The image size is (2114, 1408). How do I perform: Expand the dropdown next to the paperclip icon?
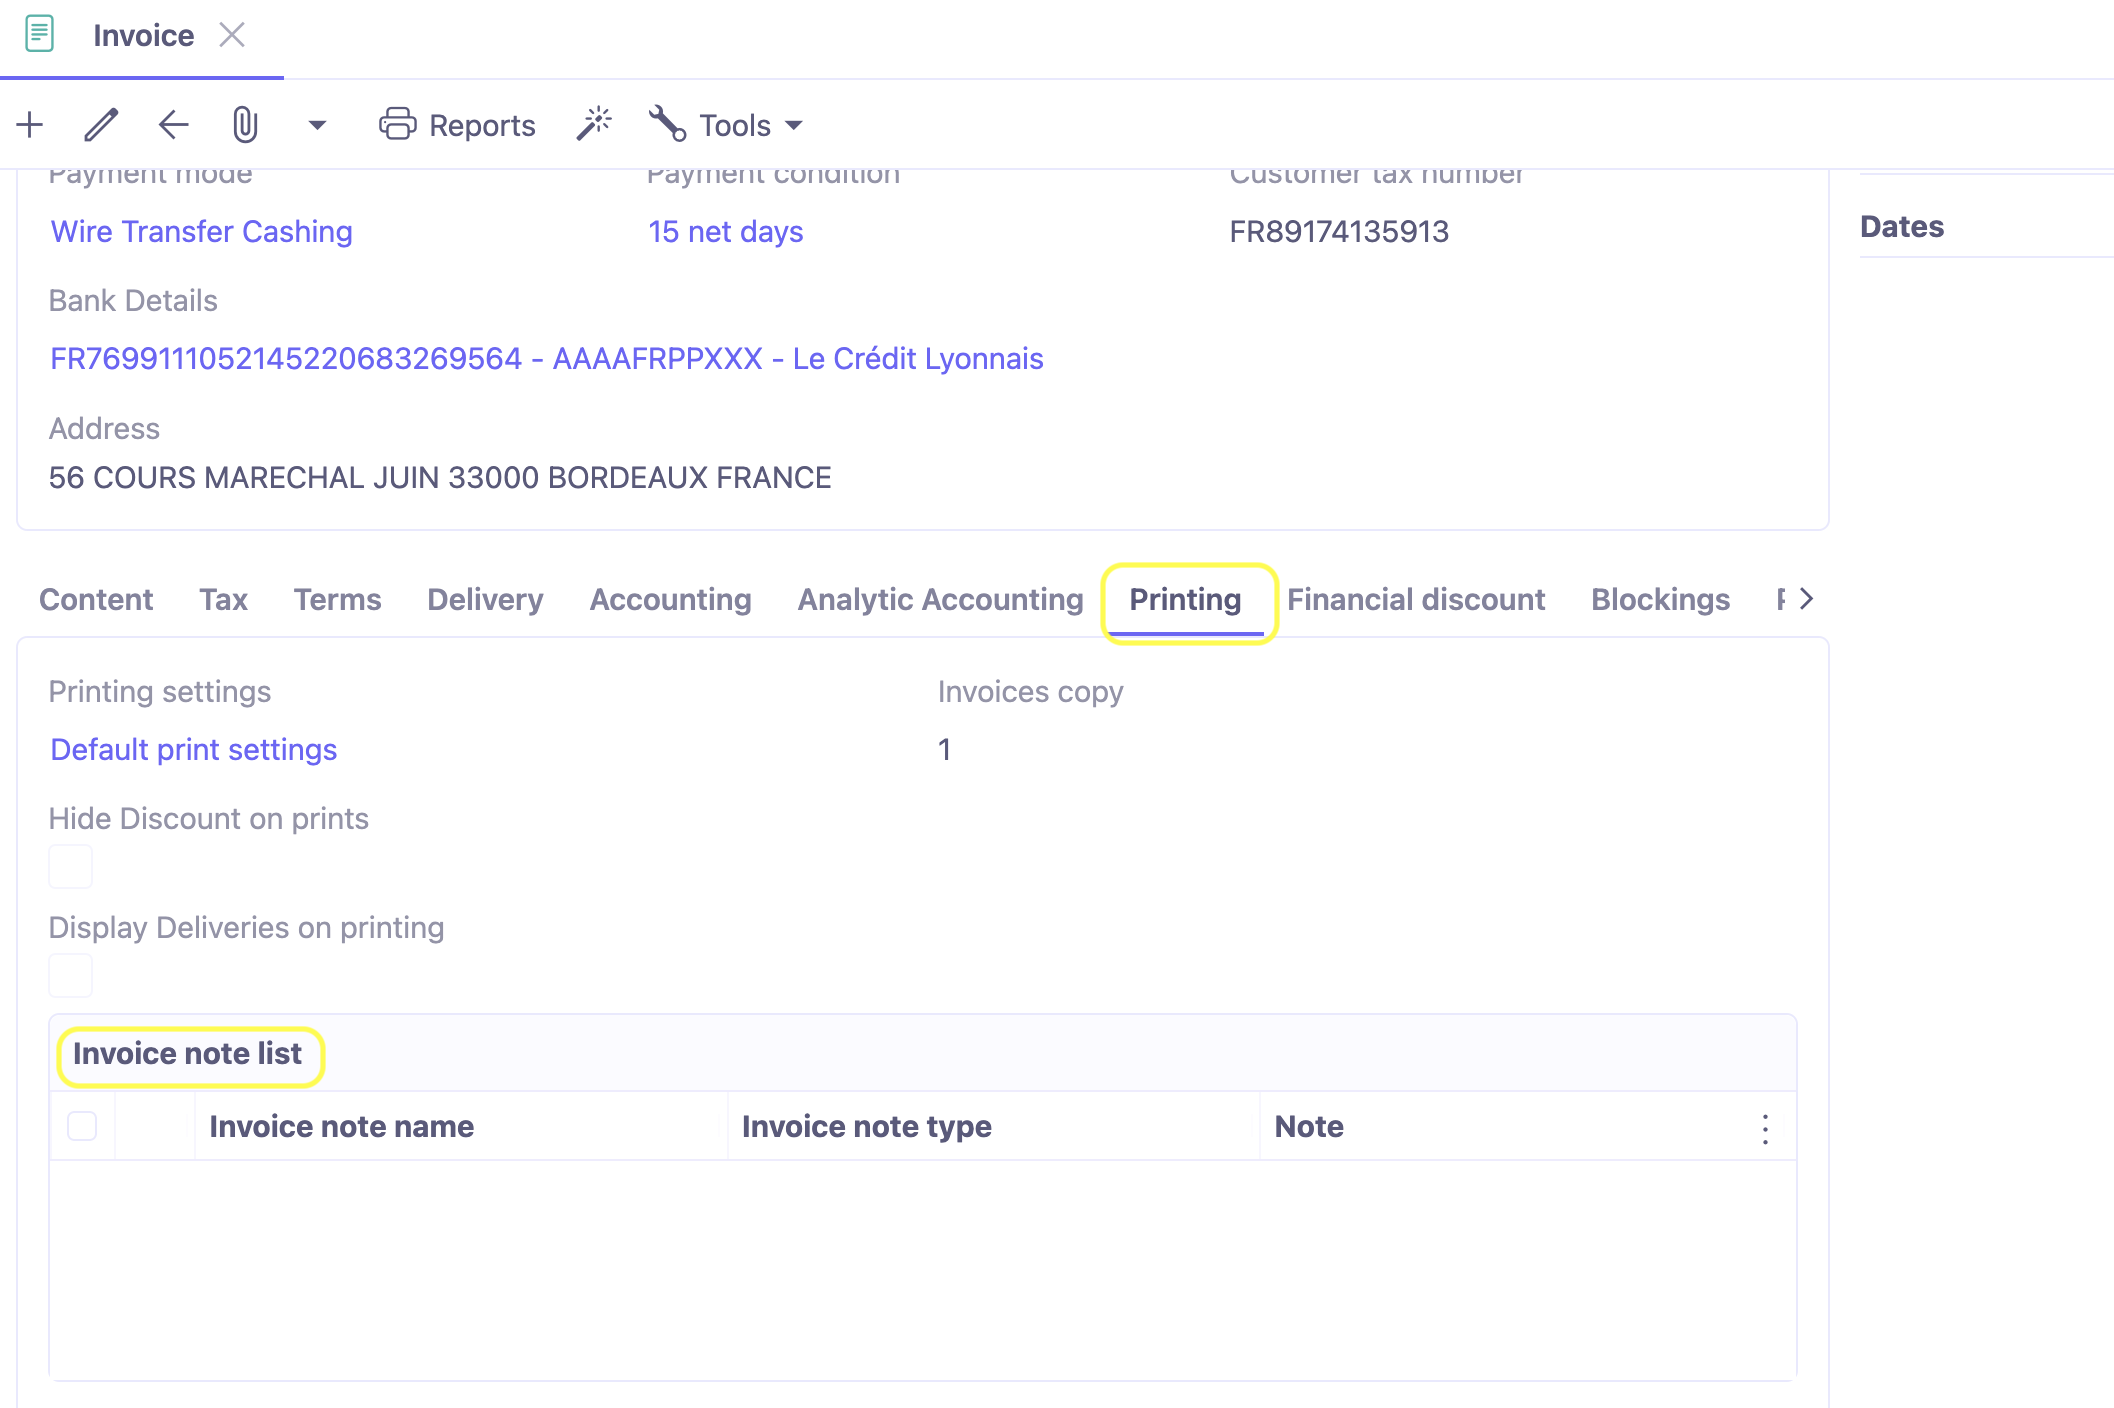[x=317, y=126]
